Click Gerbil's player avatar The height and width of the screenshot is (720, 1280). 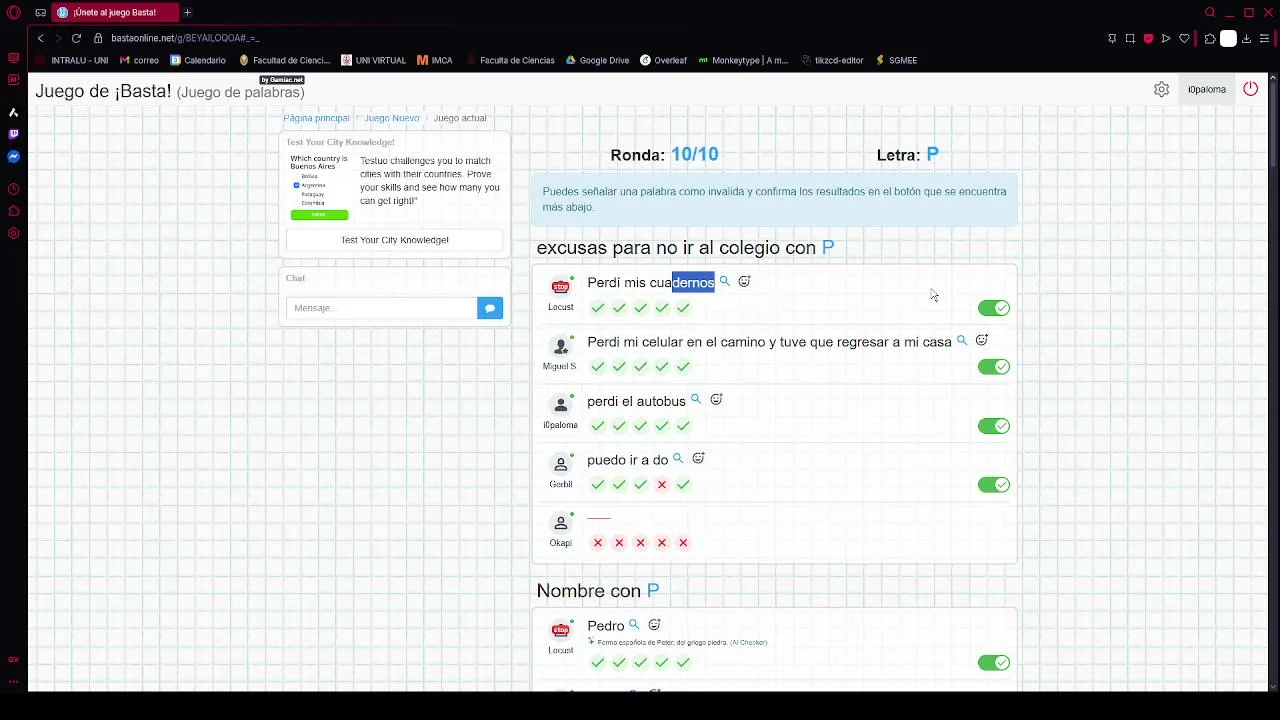561,464
